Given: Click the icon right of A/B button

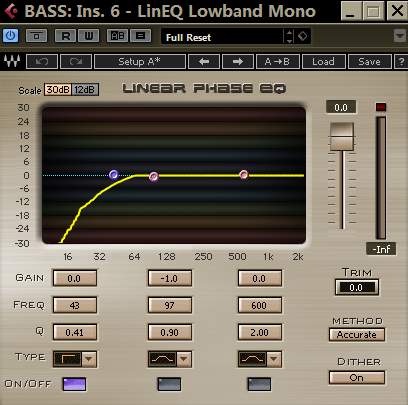Looking at the screenshot, I should point(140,36).
